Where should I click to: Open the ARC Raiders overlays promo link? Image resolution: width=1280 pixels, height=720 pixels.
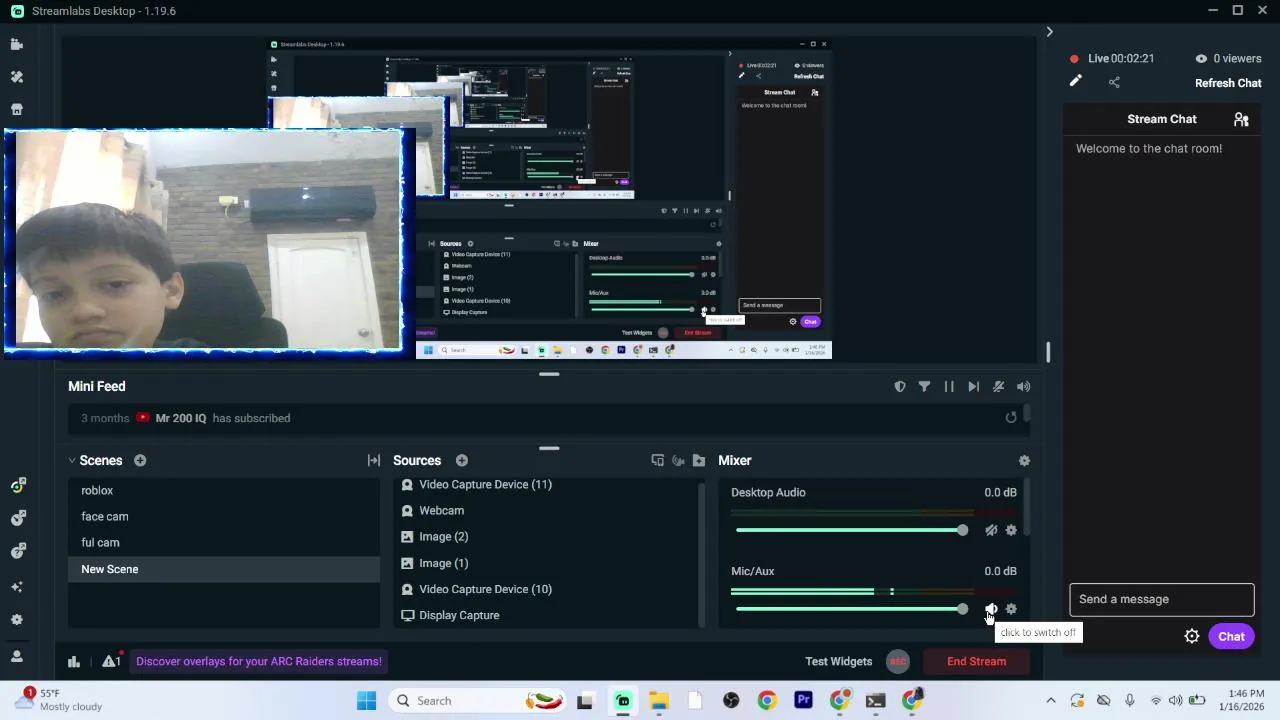tap(259, 661)
